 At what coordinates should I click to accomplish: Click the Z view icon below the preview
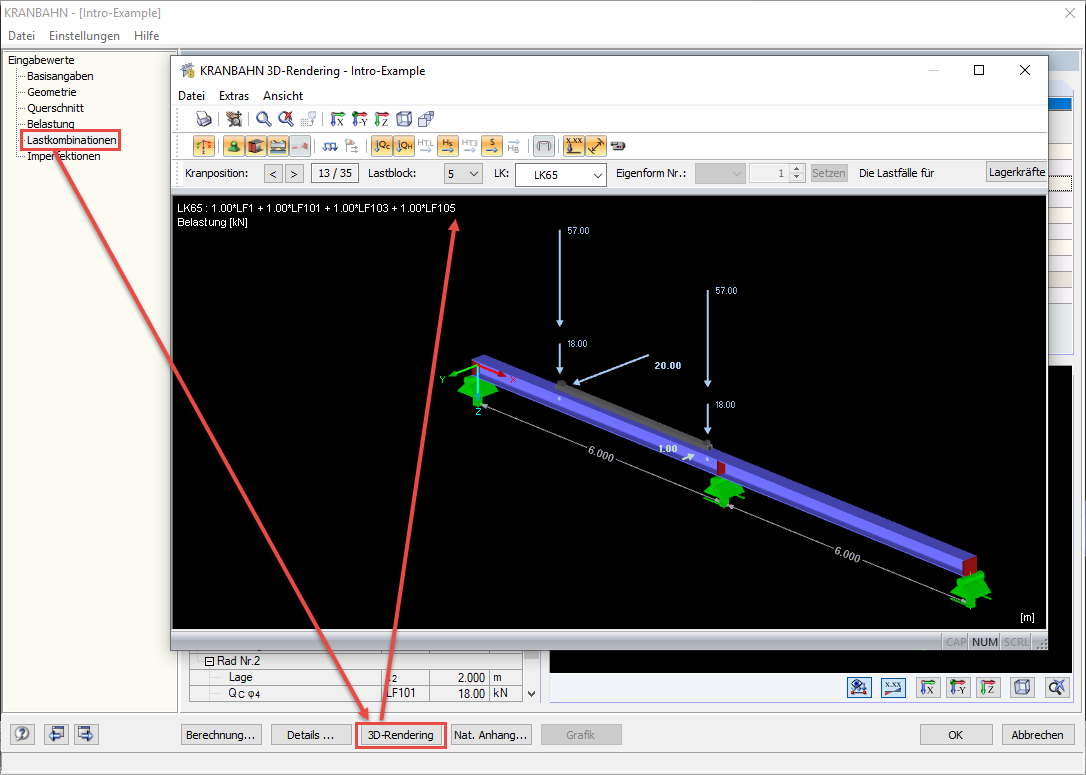coord(988,688)
